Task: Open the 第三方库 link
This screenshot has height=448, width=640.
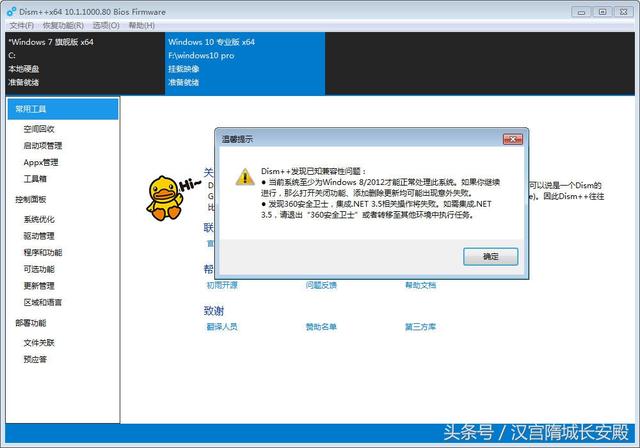Action: coord(420,327)
